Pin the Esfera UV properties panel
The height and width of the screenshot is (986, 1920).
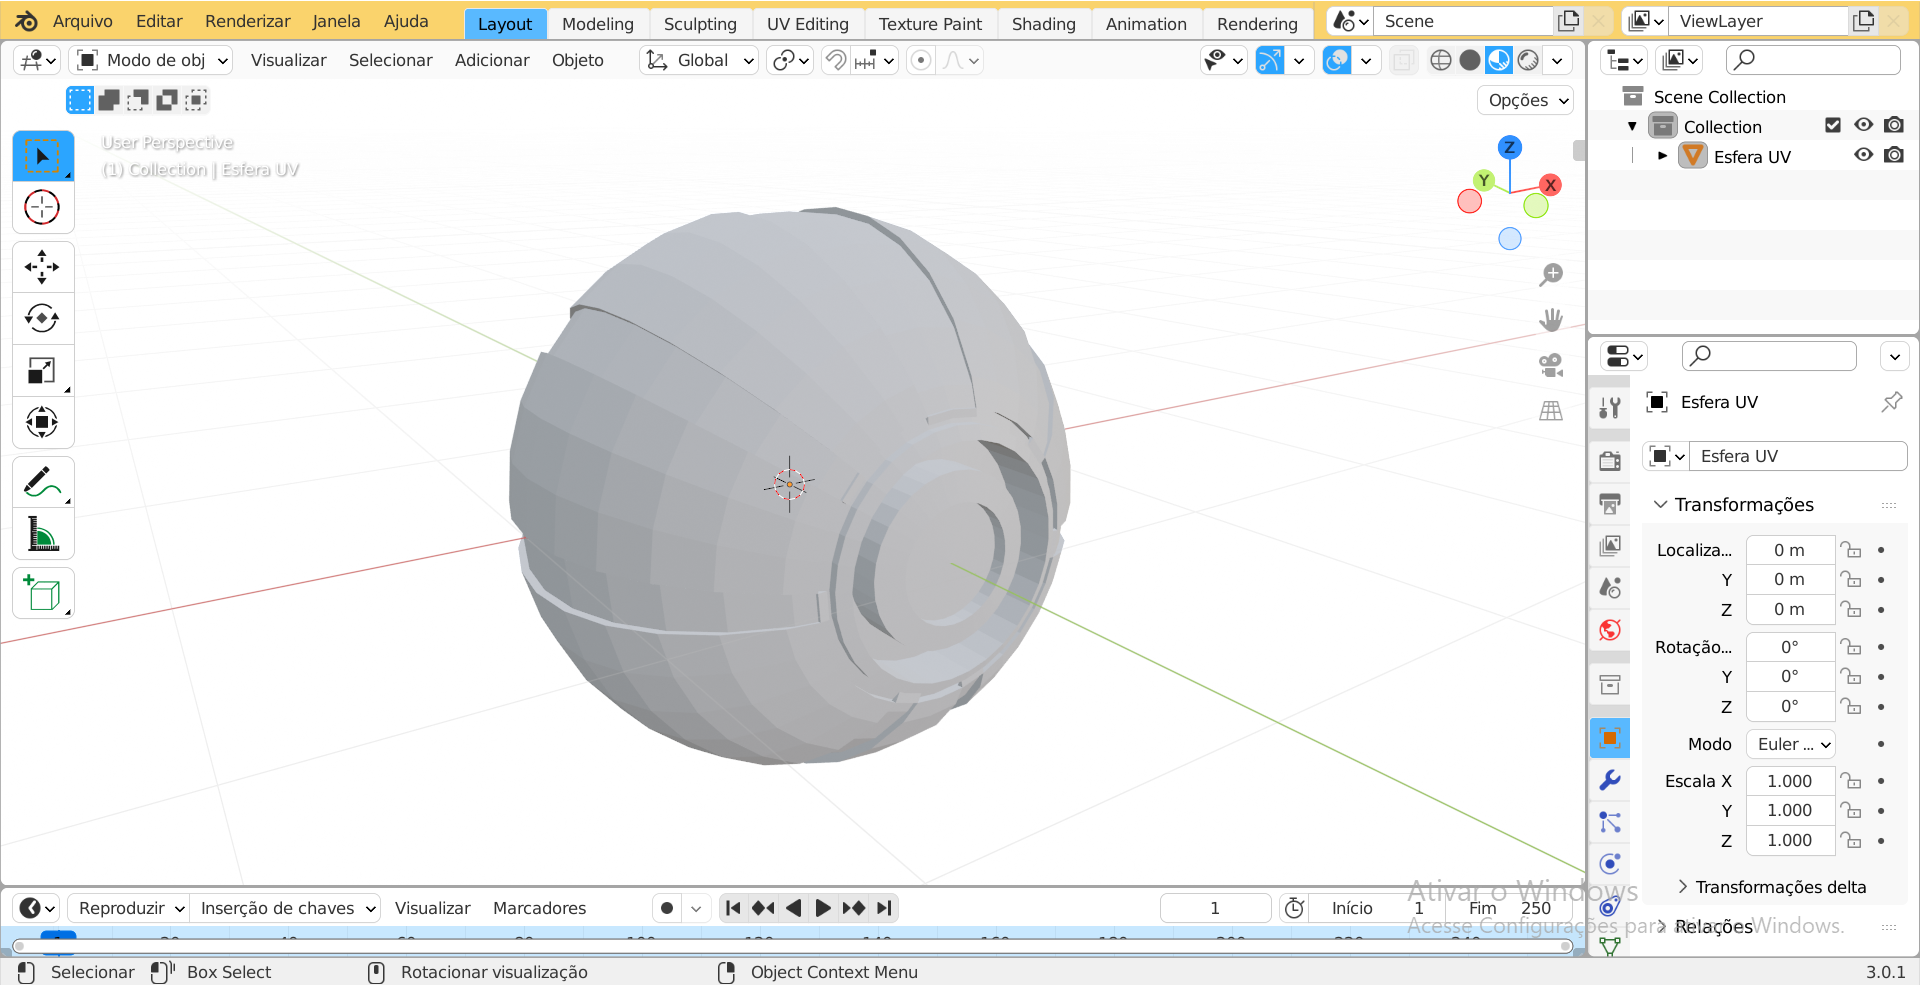pyautogui.click(x=1891, y=402)
